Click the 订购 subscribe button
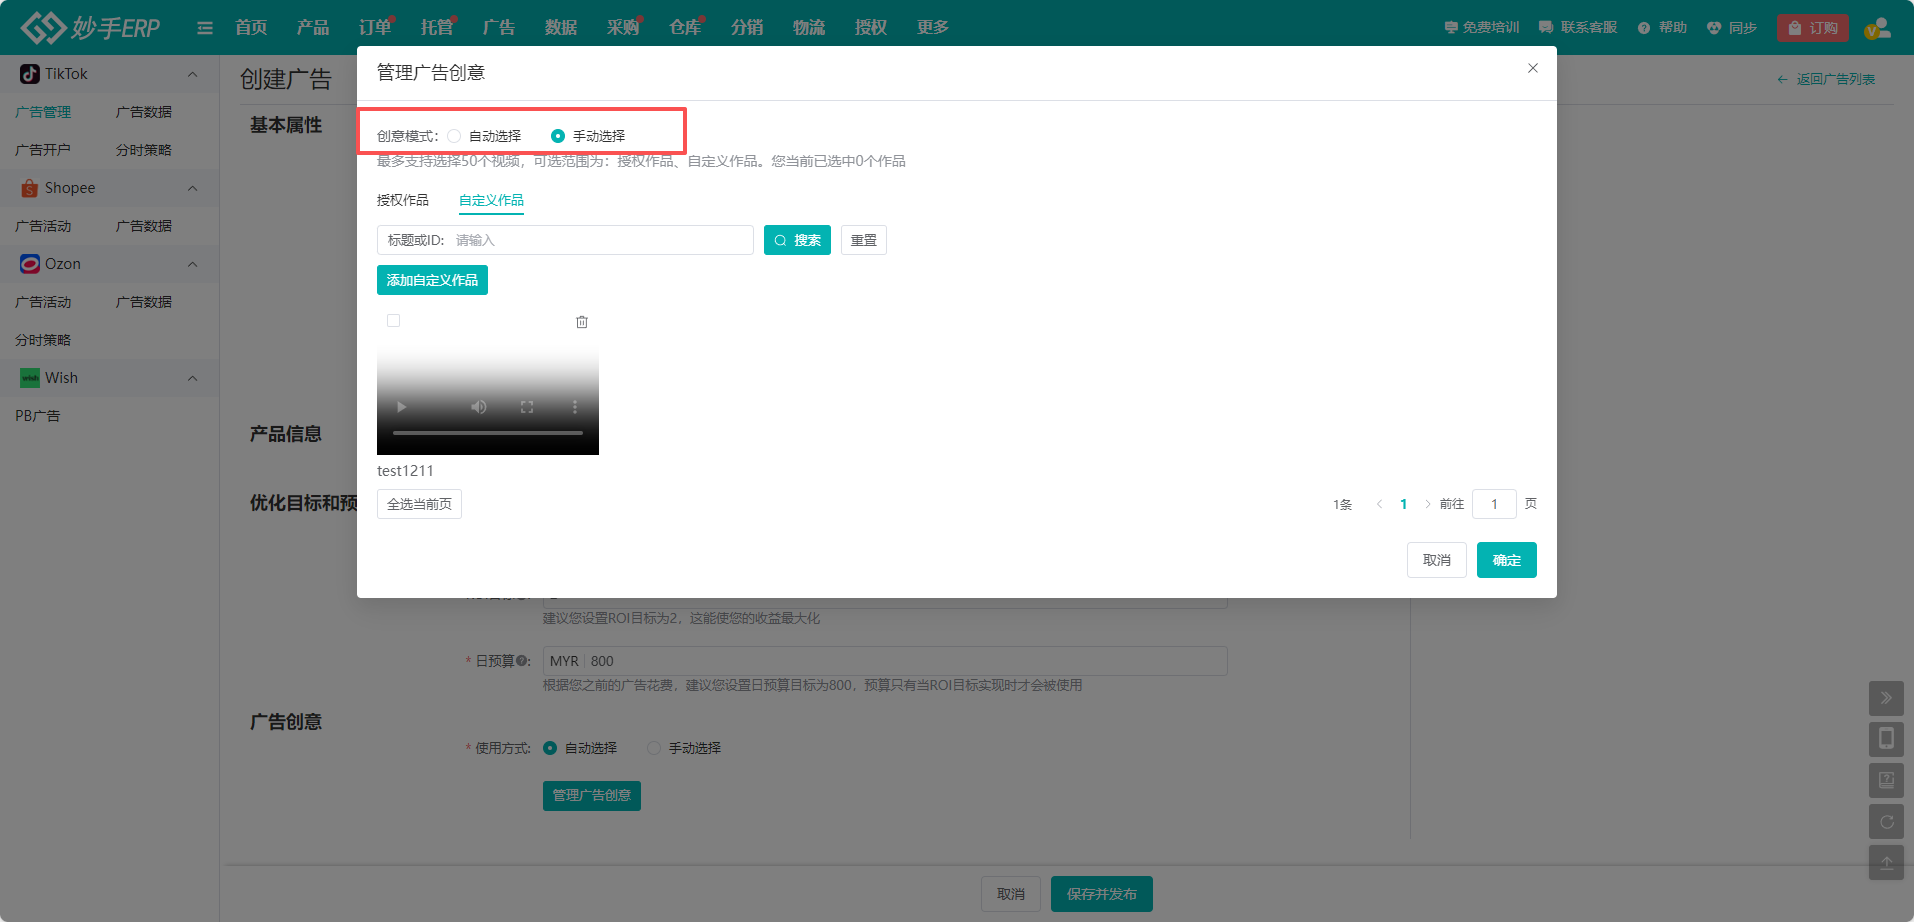 point(1813,28)
